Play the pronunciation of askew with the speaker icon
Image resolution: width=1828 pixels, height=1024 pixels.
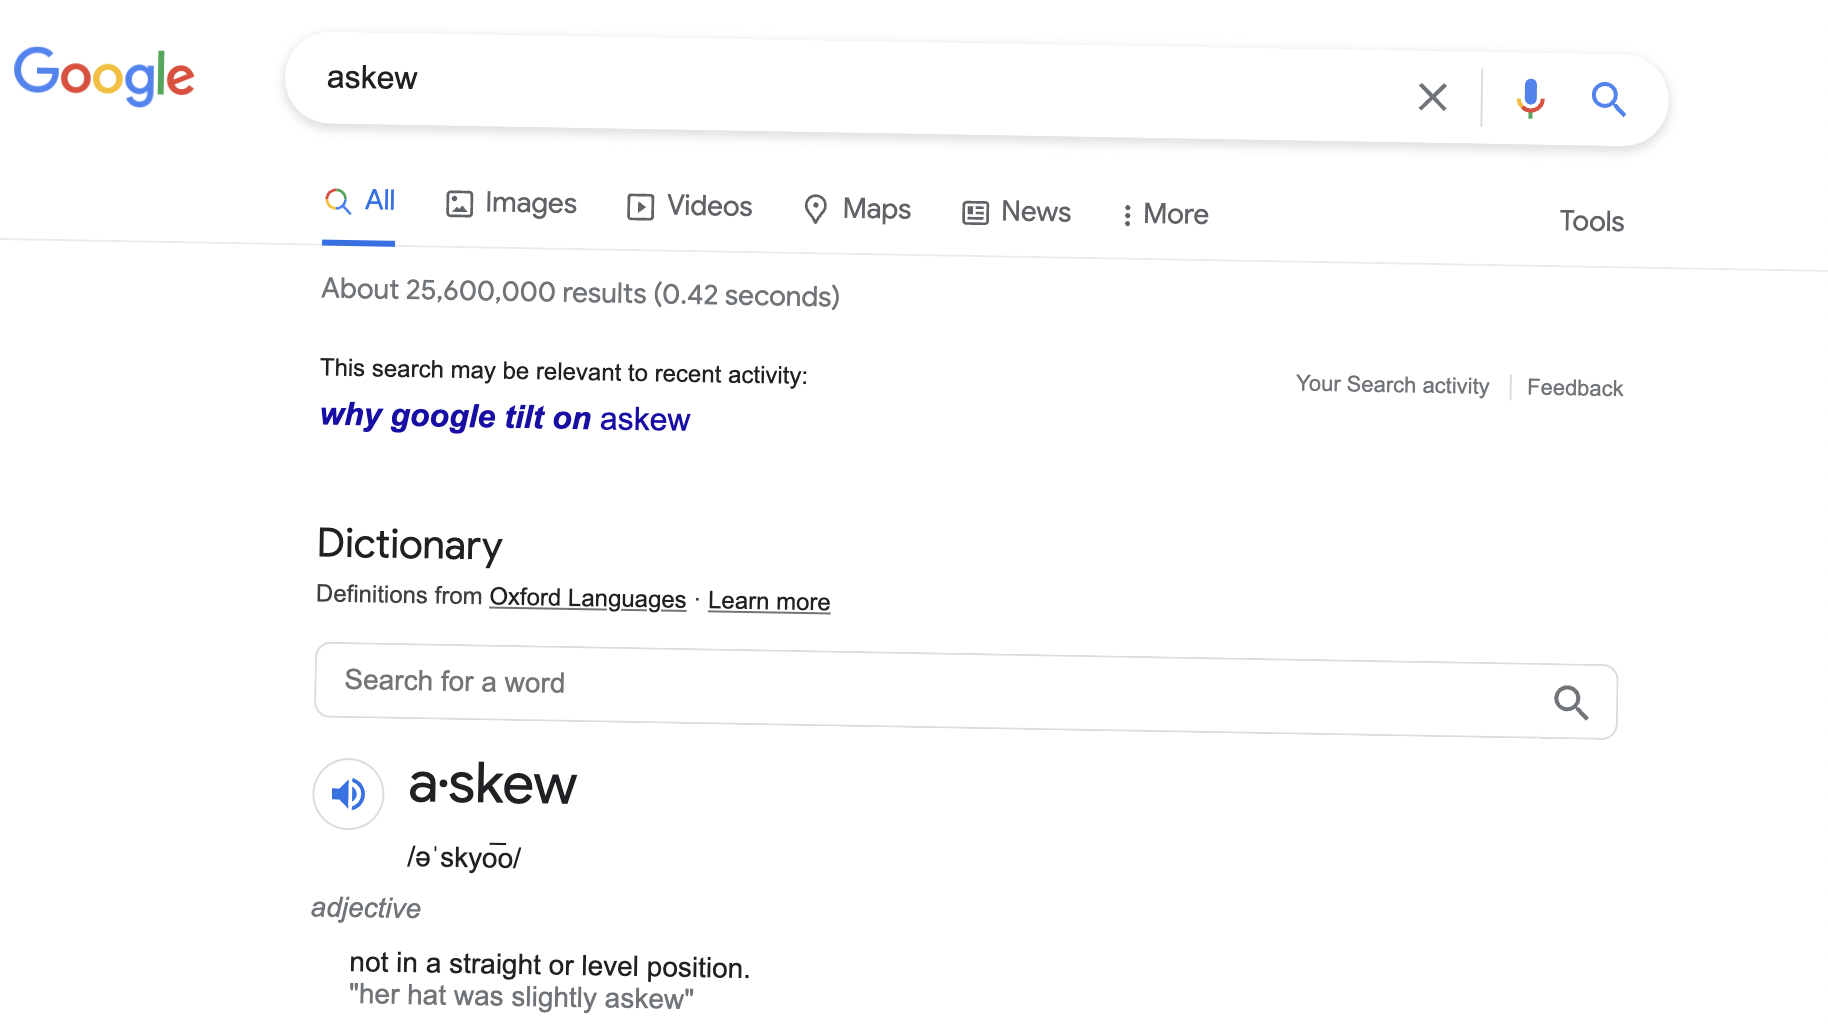[x=347, y=793]
